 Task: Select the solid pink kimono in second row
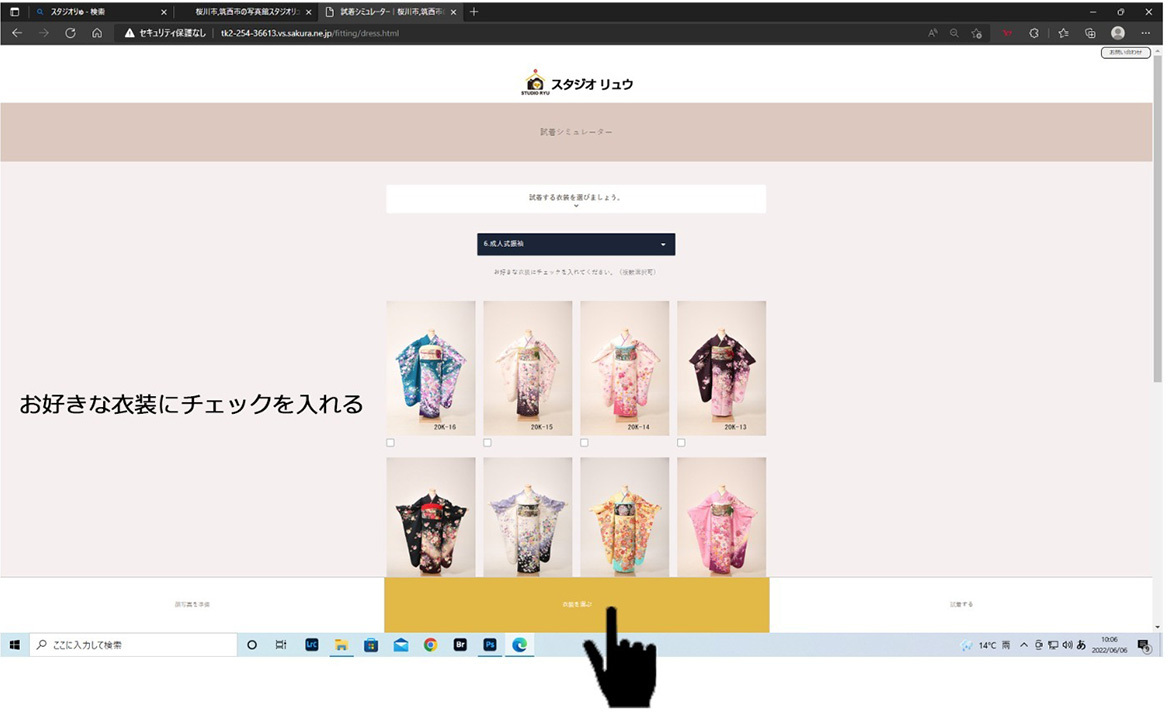tap(722, 518)
